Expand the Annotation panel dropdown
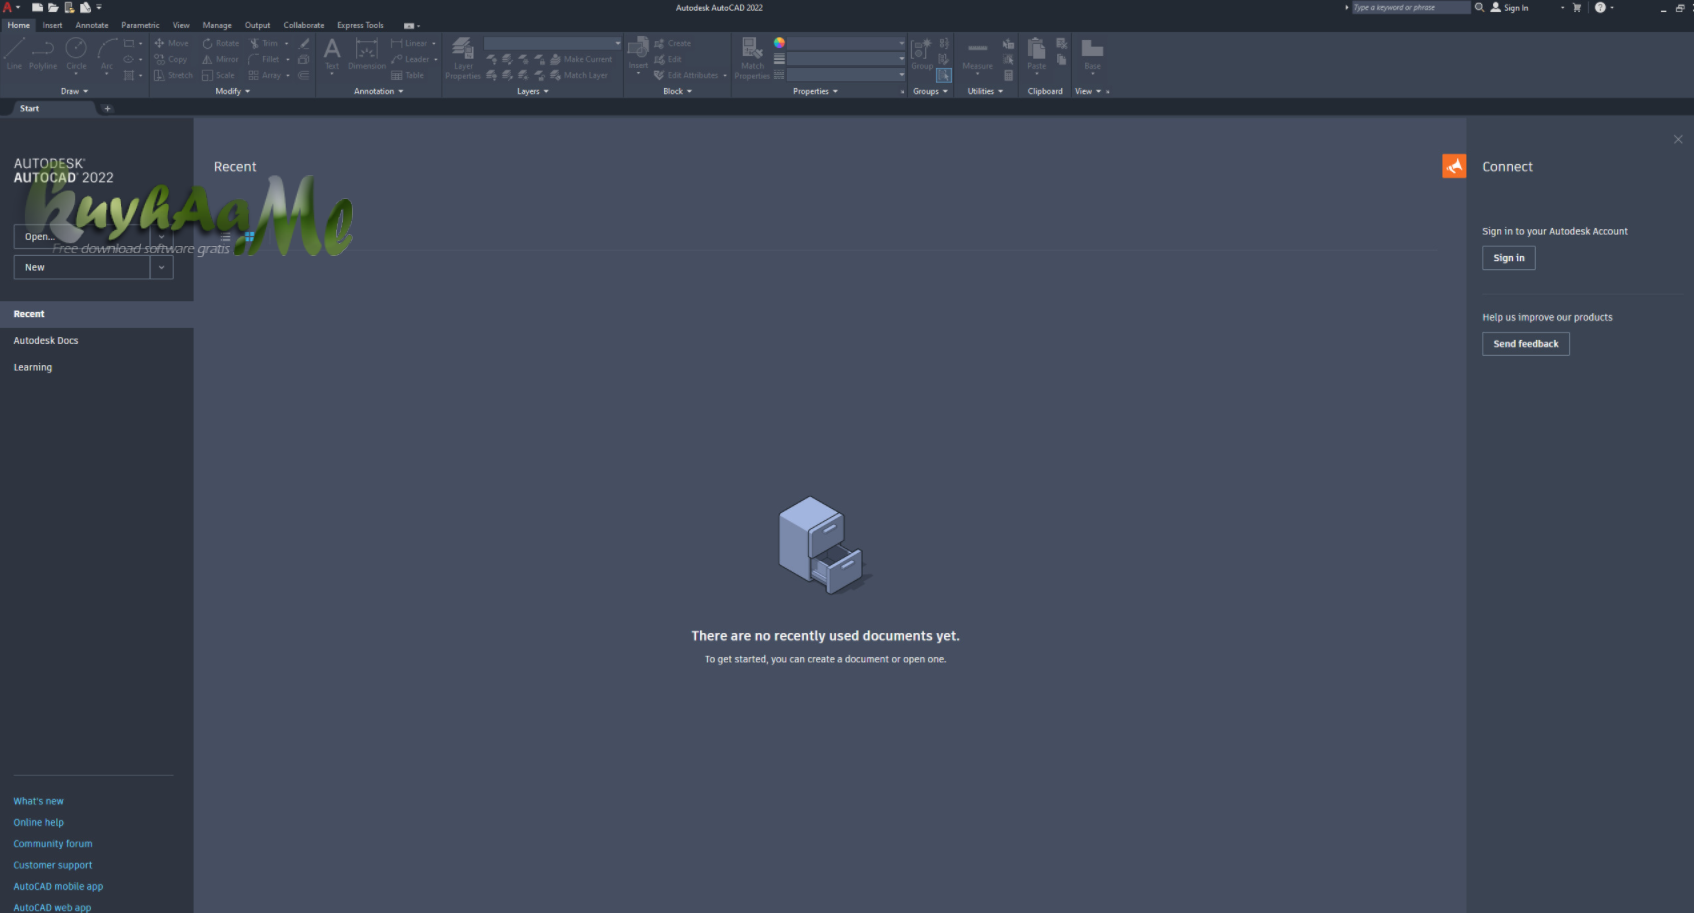This screenshot has width=1694, height=913. click(x=379, y=91)
